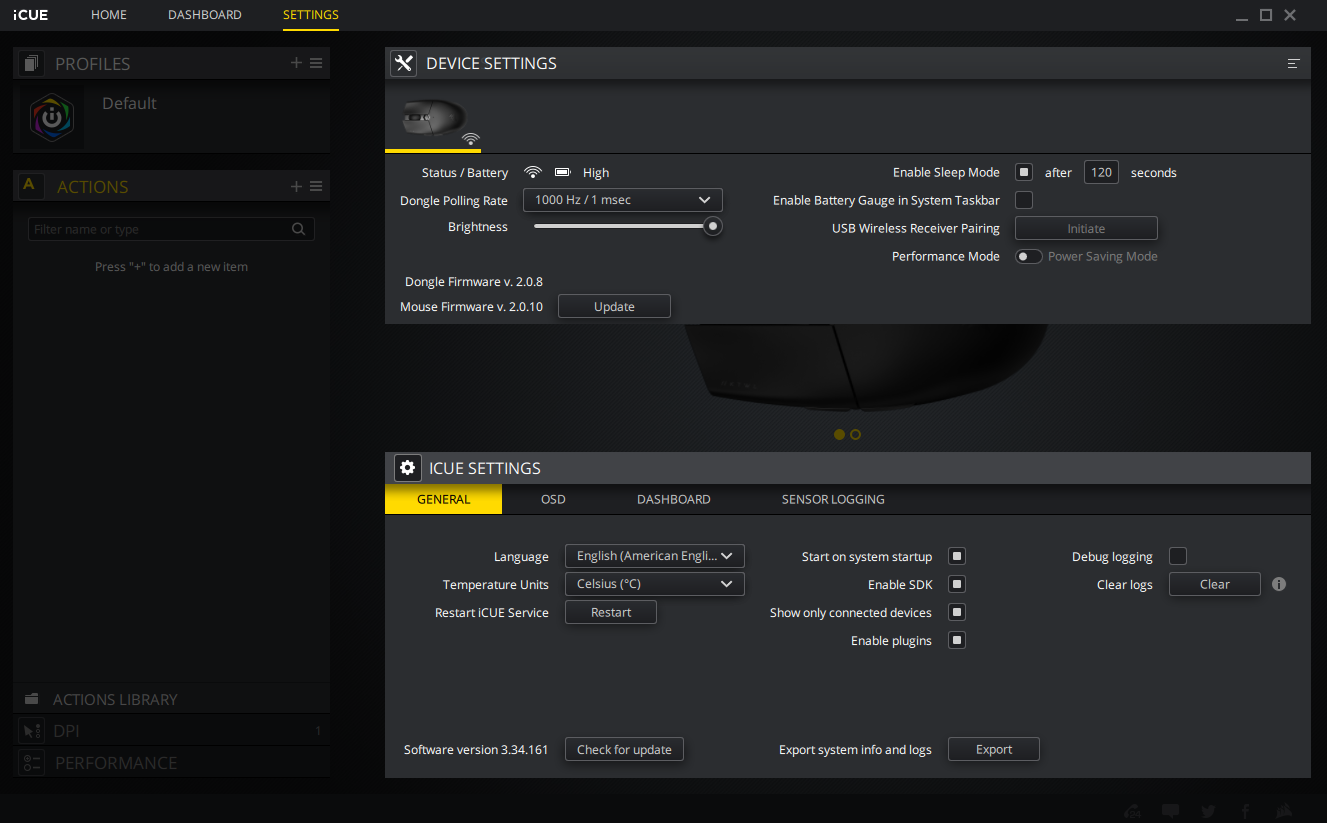This screenshot has width=1327, height=823.
Task: Expand the DPI section
Action: coord(172,731)
